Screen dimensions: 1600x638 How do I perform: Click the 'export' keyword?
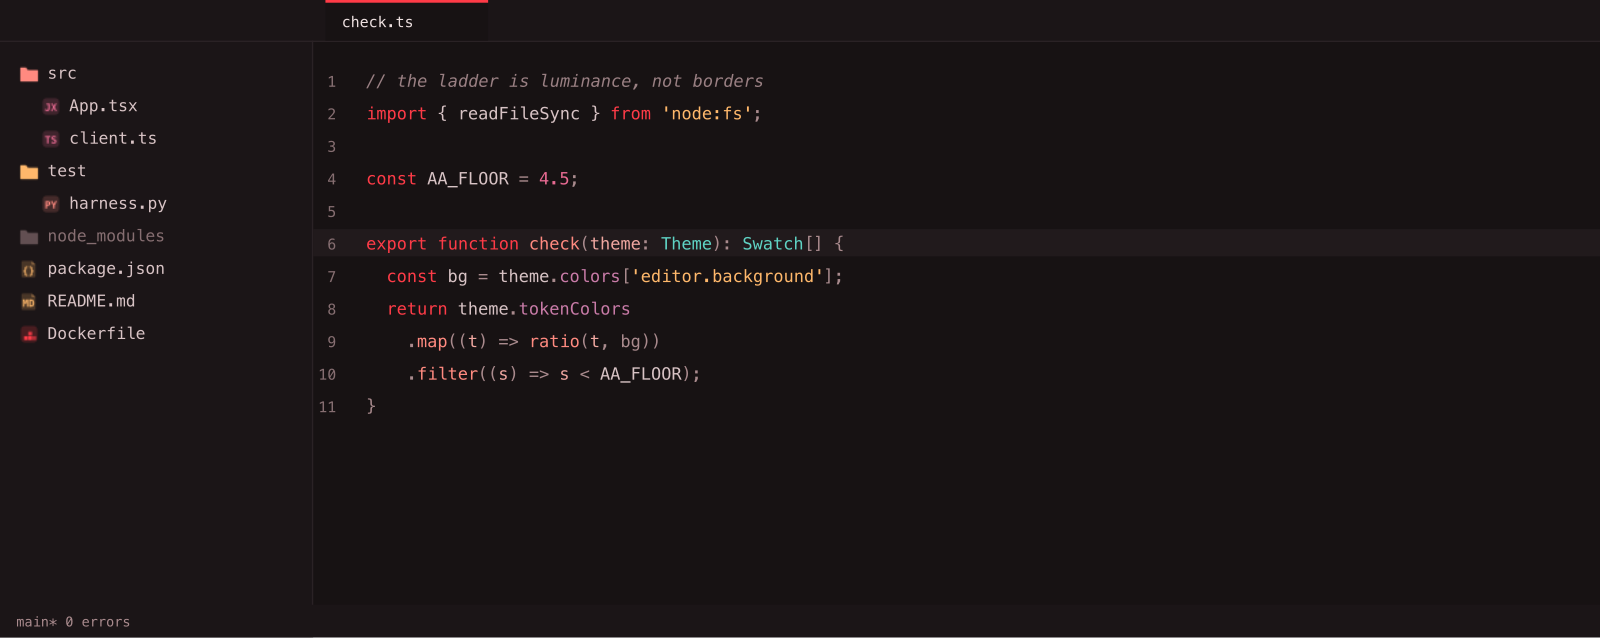tap(396, 244)
